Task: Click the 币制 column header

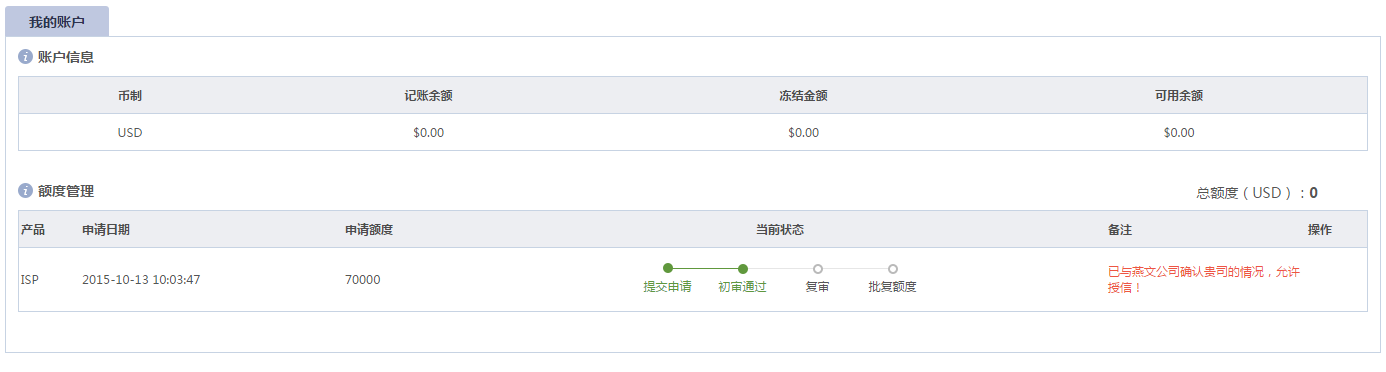Action: (x=130, y=96)
